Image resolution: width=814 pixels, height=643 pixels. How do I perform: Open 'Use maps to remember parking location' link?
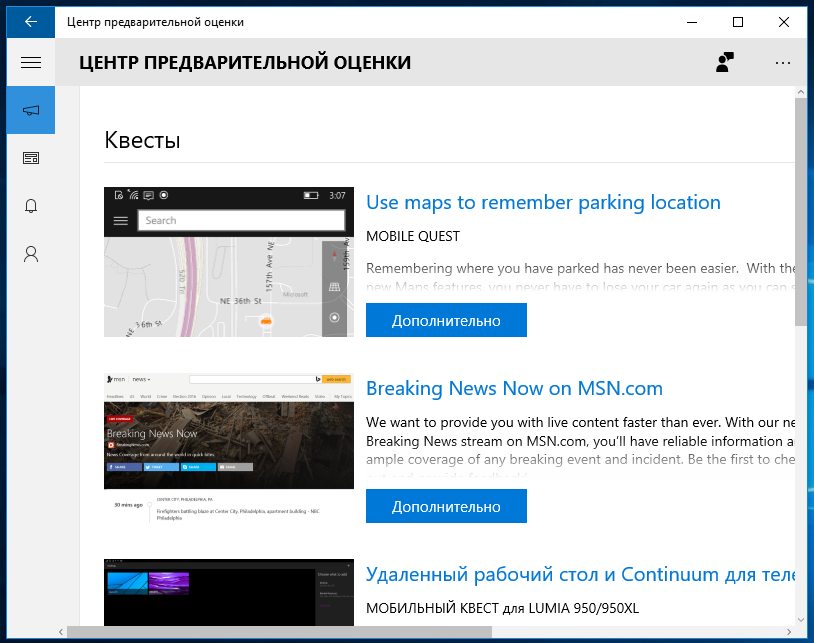point(543,202)
